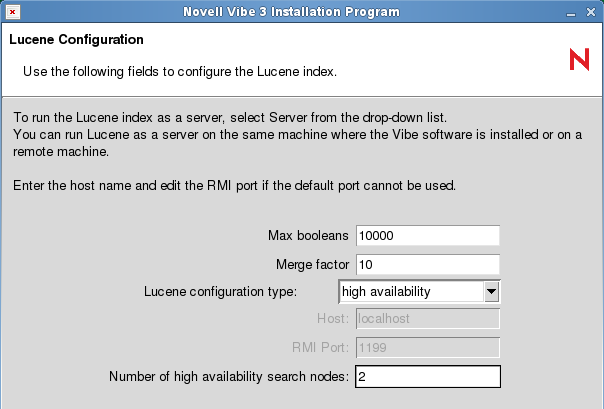
Task: Click the 'Enter the host name' instruction text
Action: [x=236, y=185]
